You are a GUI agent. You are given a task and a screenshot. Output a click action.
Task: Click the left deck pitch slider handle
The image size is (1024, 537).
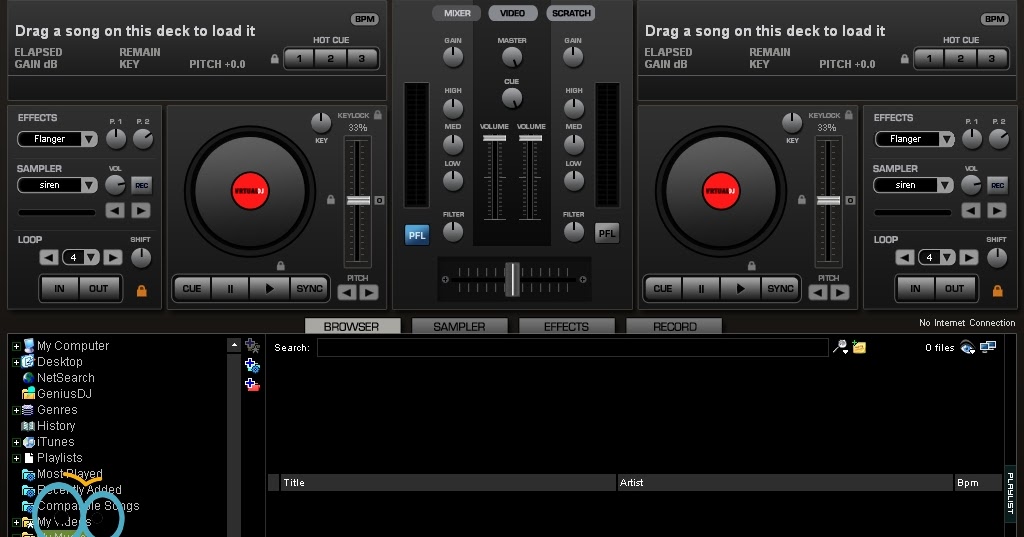pos(358,201)
